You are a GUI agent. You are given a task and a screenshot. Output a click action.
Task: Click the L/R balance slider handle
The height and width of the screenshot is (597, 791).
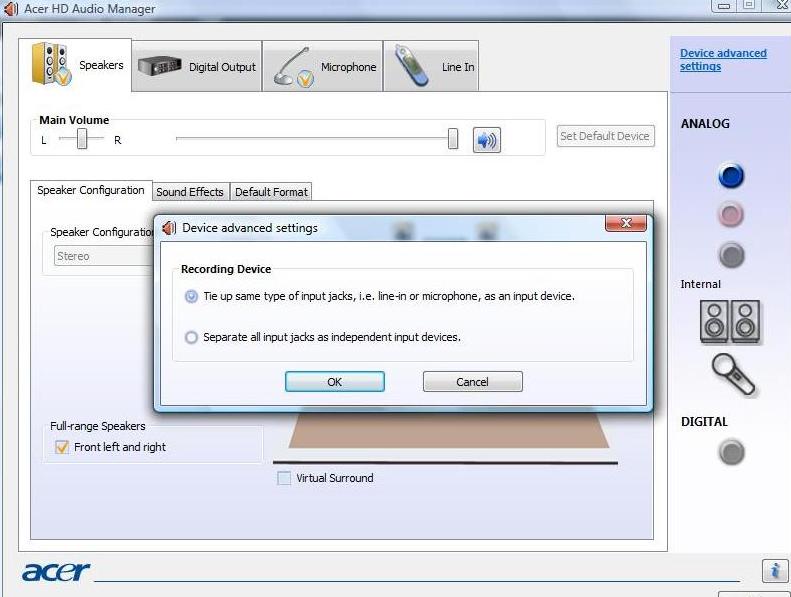pos(82,138)
